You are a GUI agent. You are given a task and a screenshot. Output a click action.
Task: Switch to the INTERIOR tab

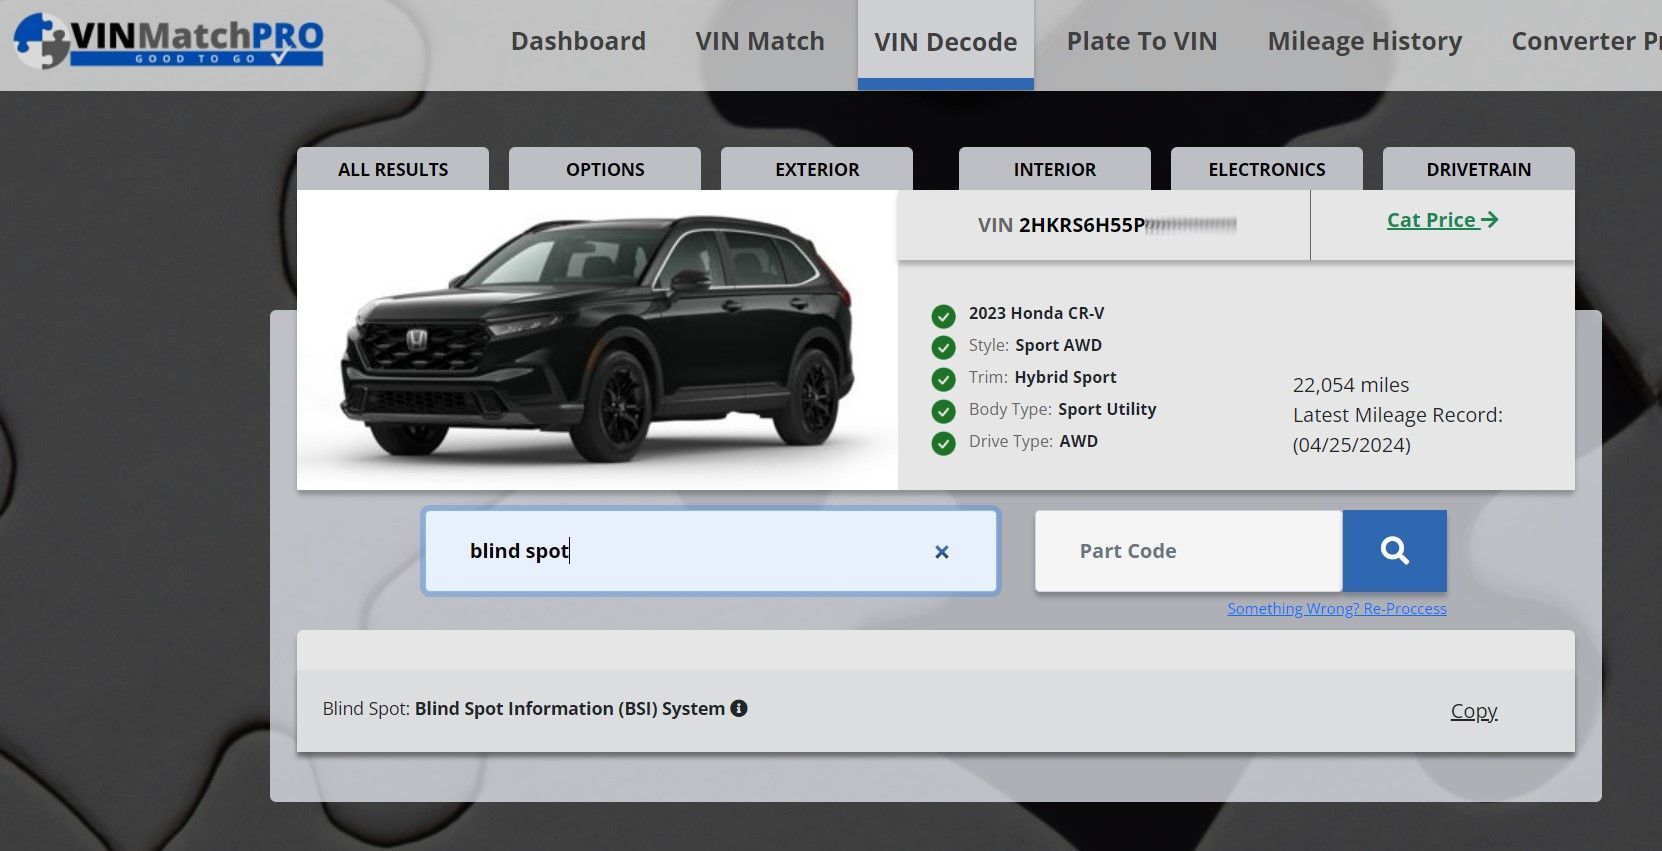pos(1055,169)
